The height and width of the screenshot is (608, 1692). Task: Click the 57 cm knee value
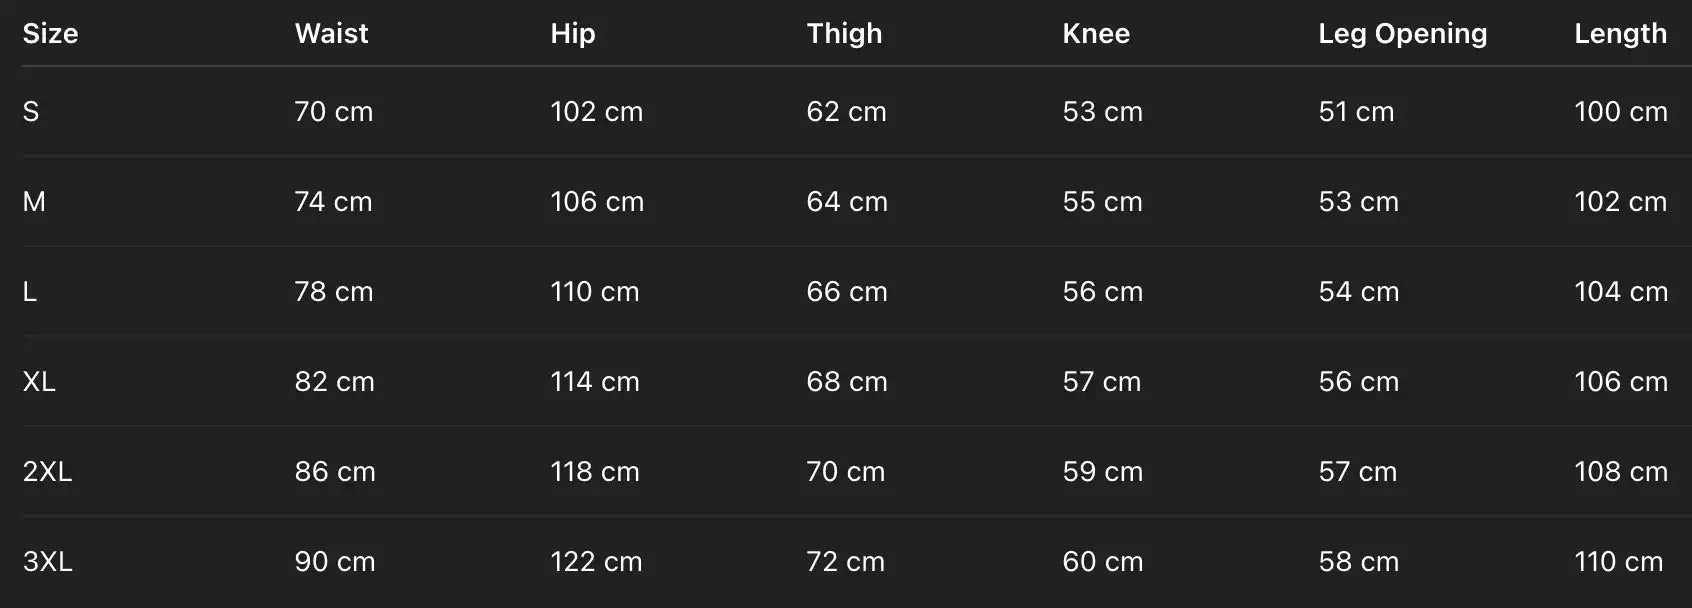click(1101, 382)
